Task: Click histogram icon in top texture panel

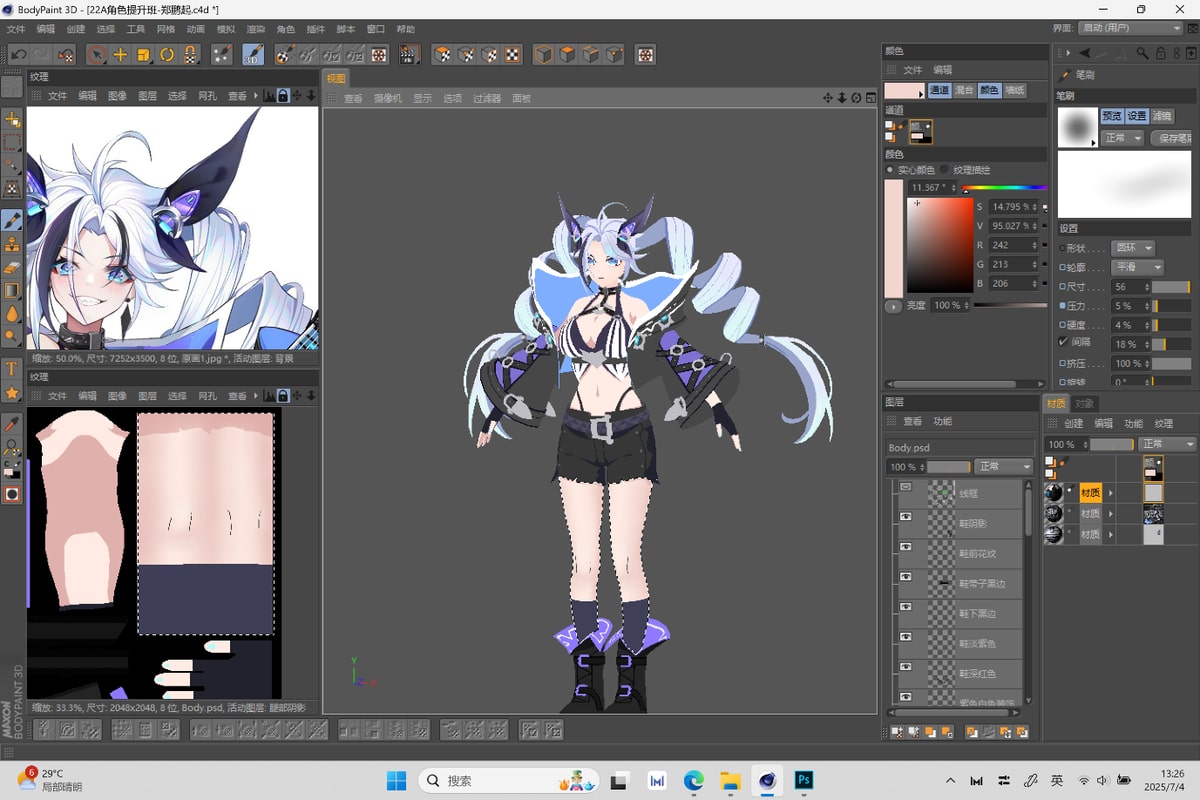Action: tap(269, 96)
